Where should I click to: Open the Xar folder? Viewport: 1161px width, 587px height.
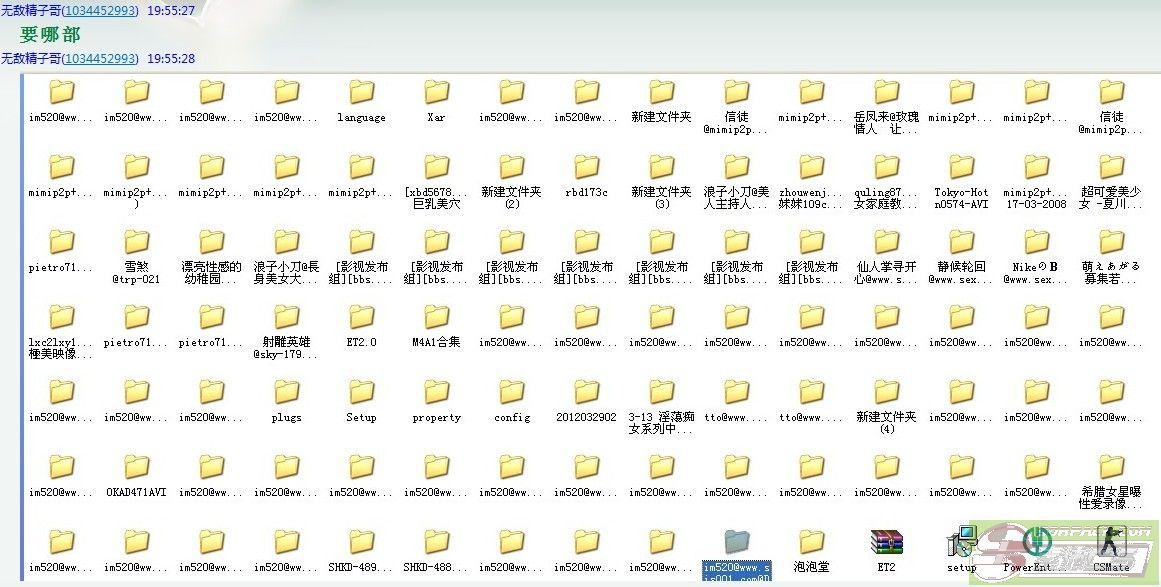pos(436,93)
